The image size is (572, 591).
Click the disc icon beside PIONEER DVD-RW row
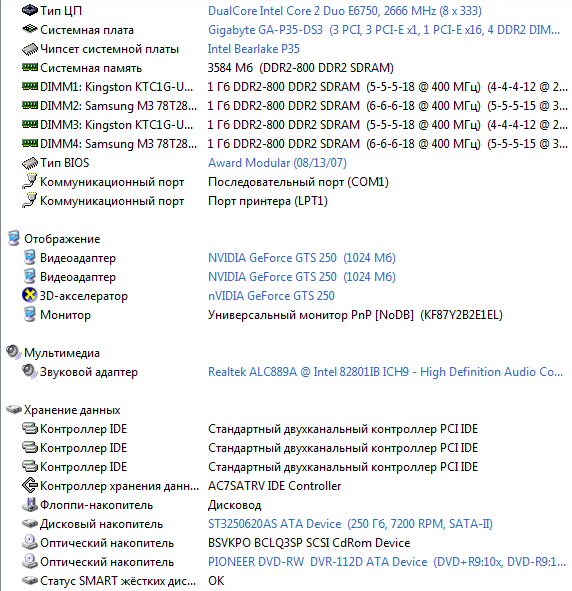(30, 562)
